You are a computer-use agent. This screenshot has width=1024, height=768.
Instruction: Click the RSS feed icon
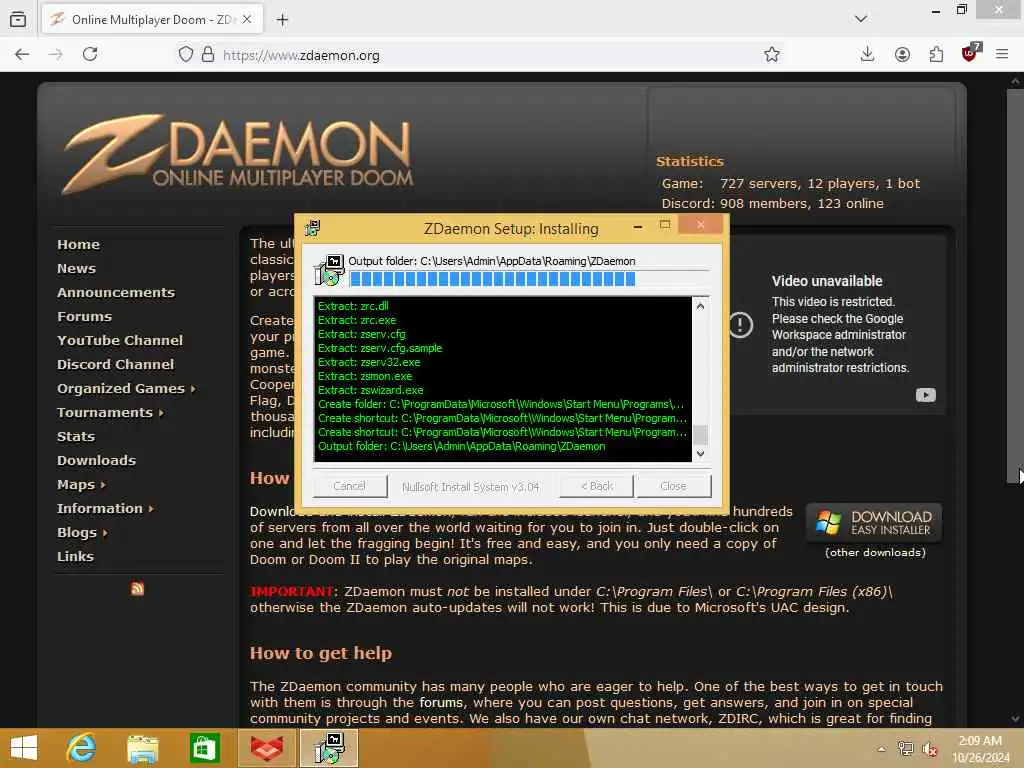click(137, 588)
